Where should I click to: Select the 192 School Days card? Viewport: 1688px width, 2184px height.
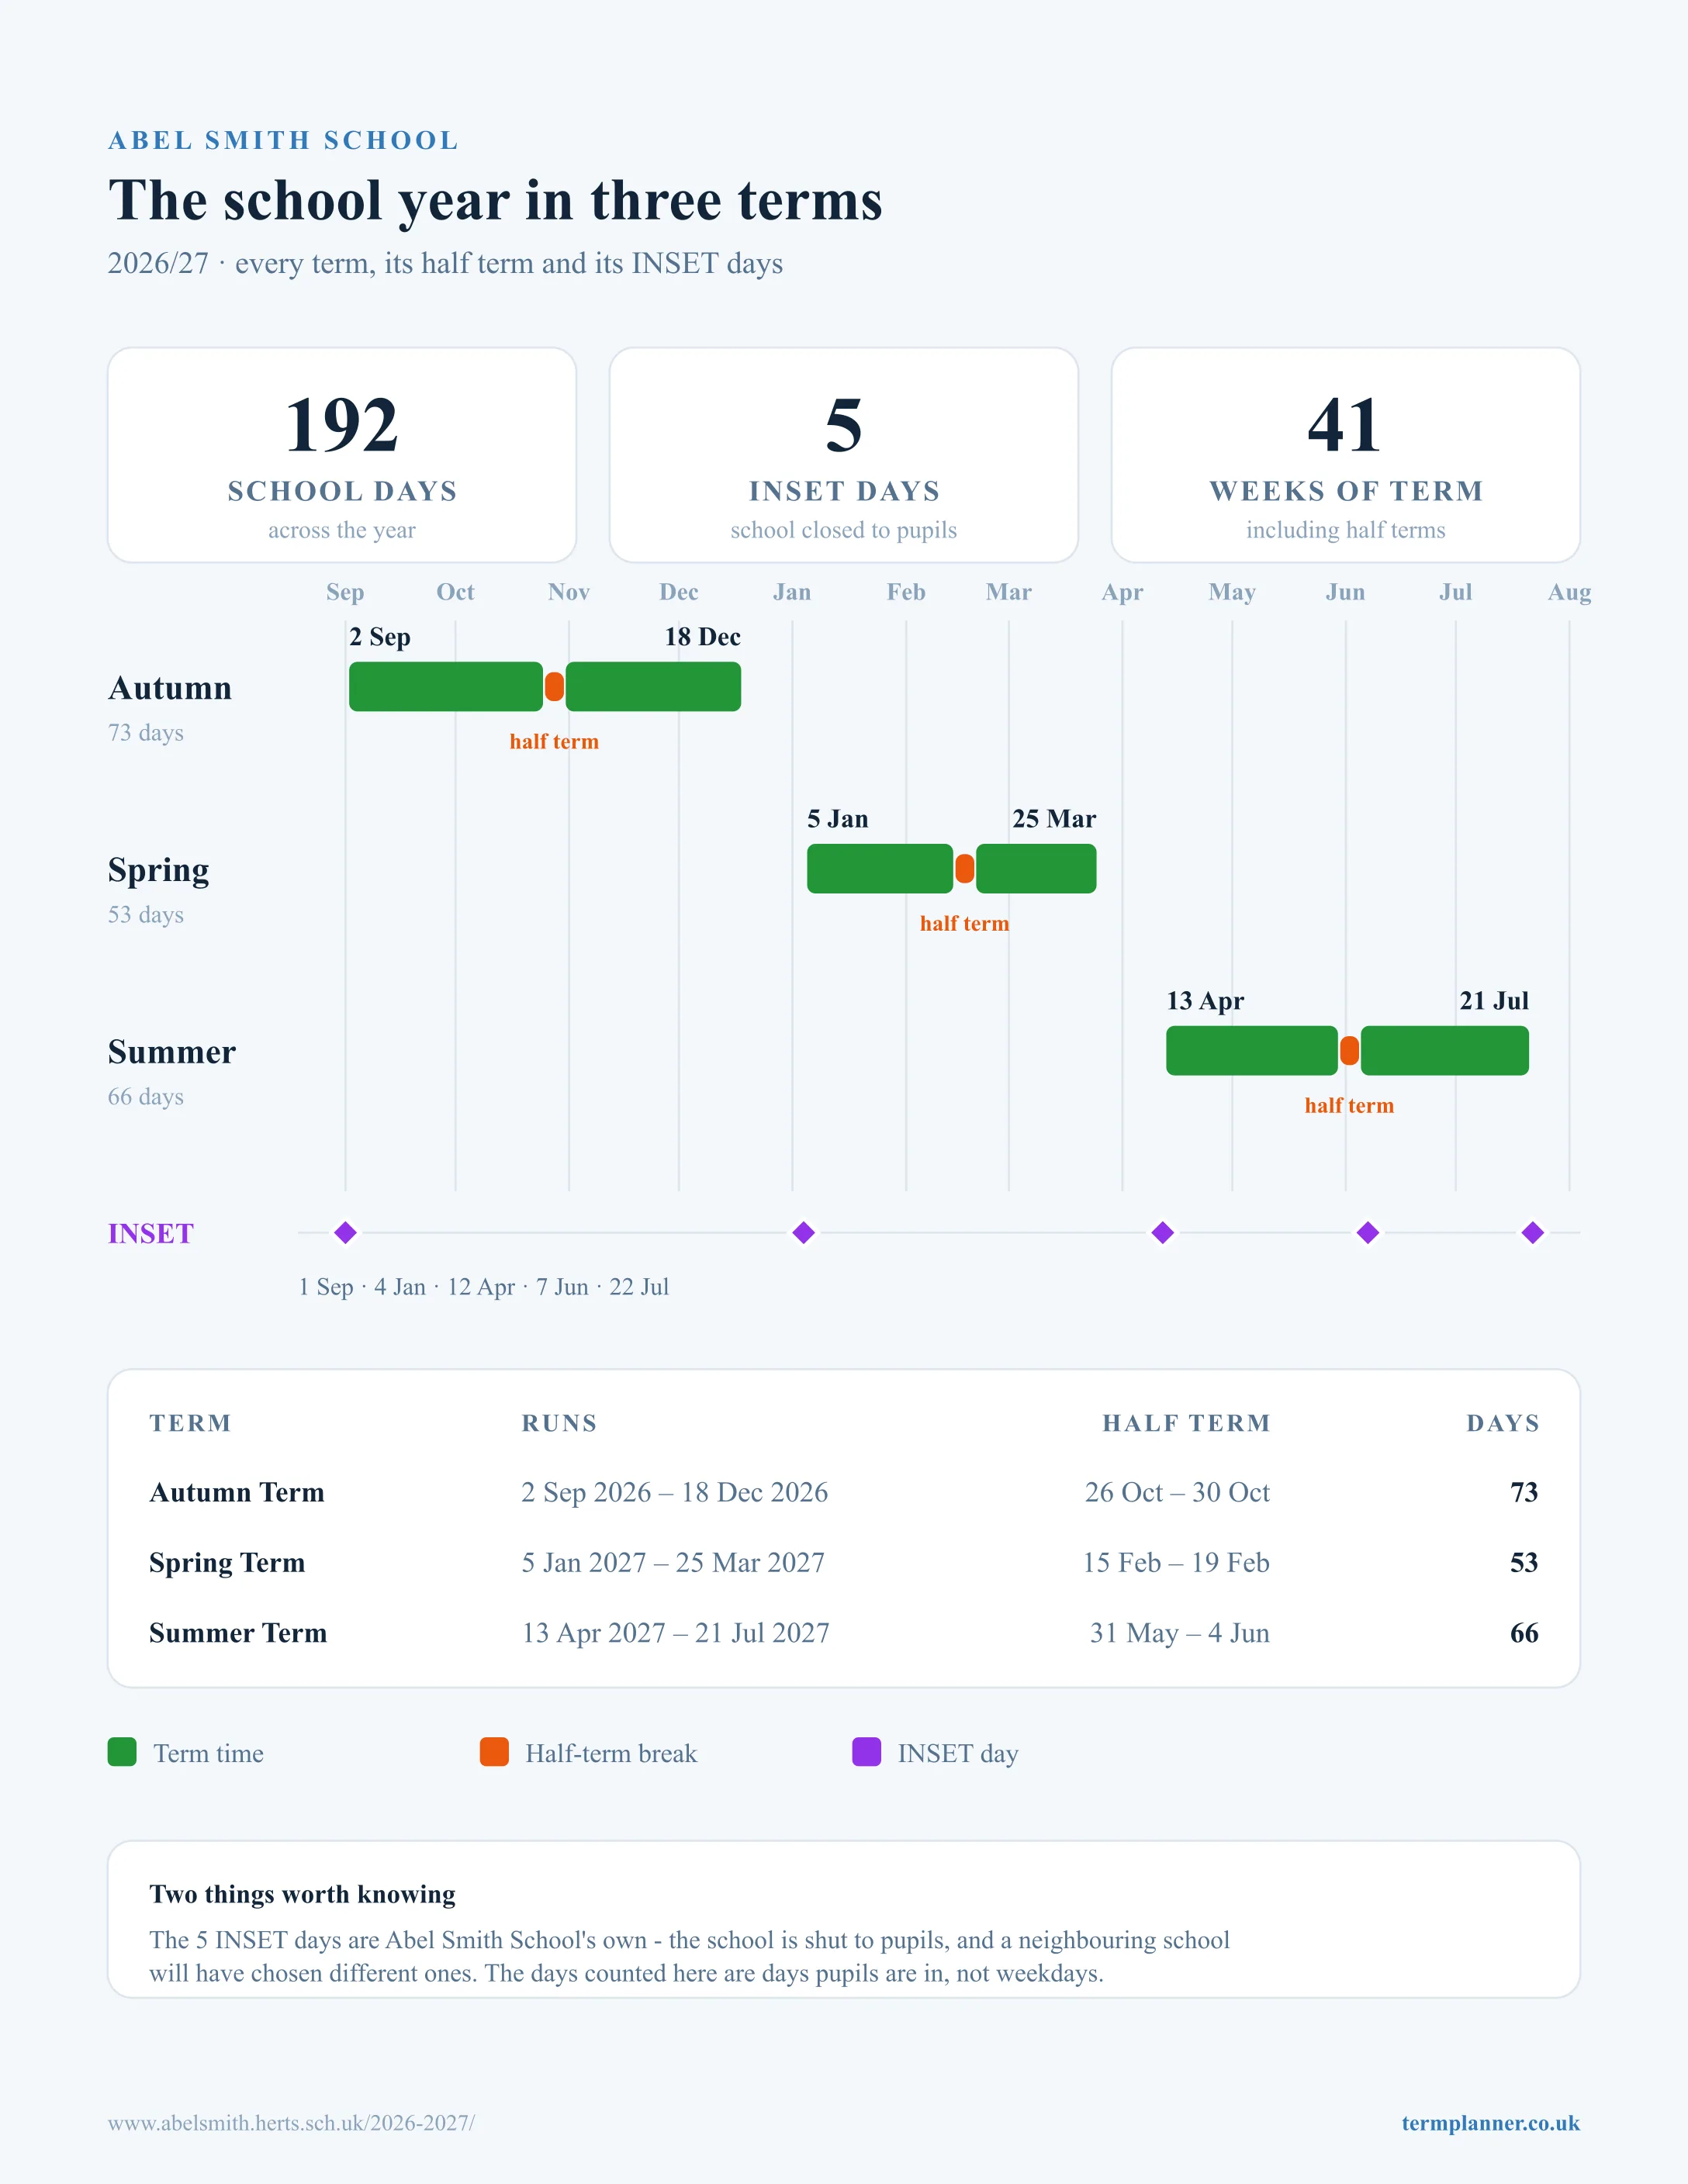pos(342,455)
